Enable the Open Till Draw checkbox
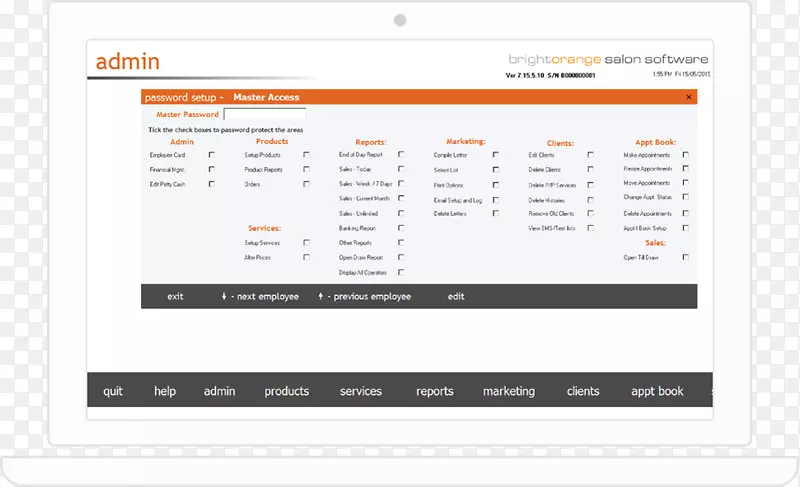Screen dimensions: 800x487 pyautogui.click(x=685, y=257)
